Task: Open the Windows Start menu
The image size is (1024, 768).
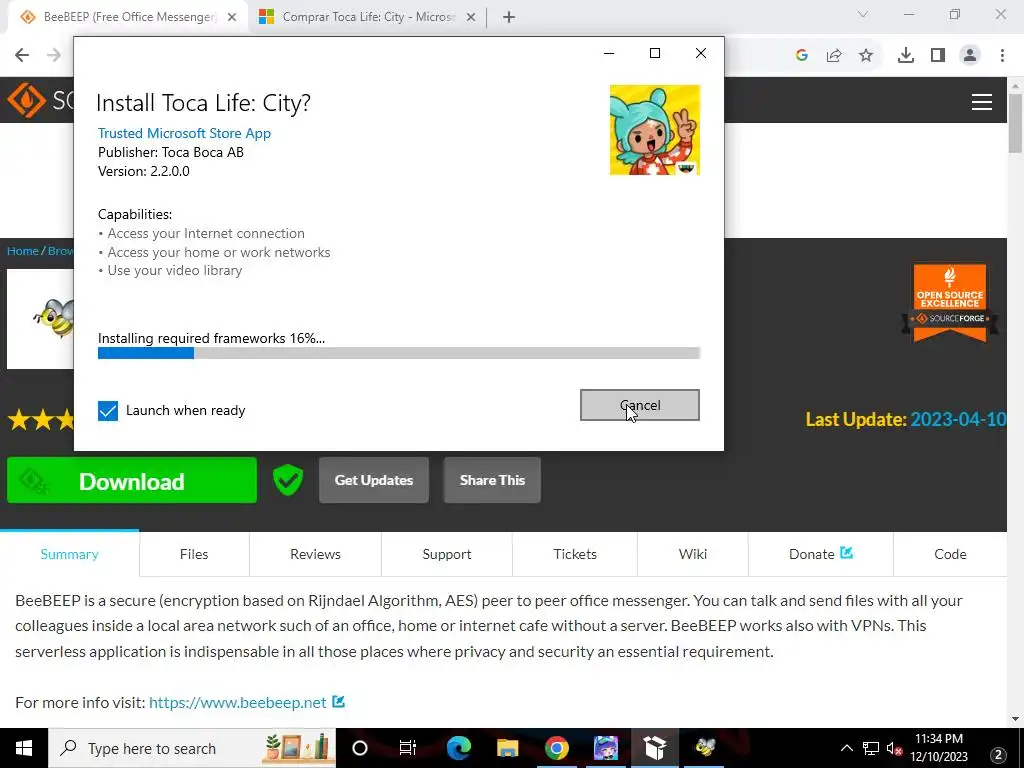Action: pyautogui.click(x=24, y=748)
